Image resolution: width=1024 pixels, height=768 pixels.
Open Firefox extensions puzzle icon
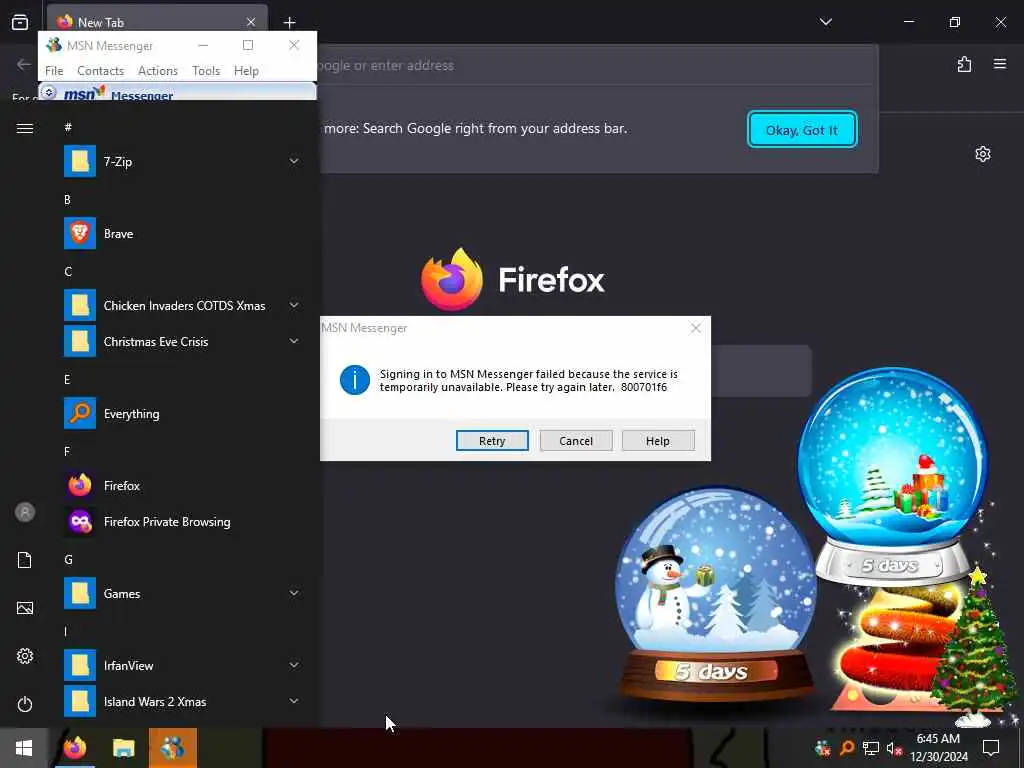(x=965, y=64)
